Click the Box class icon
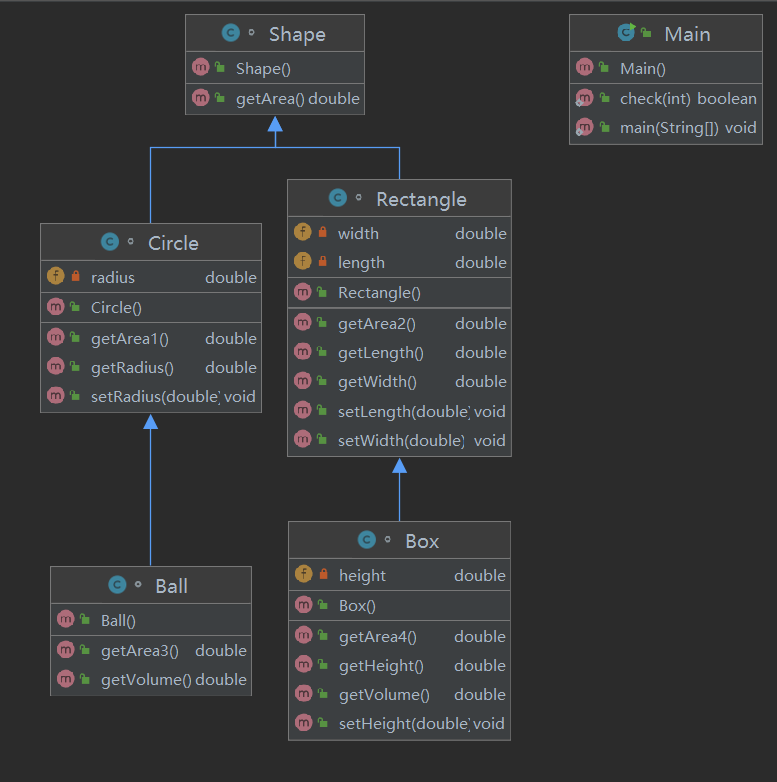Viewport: 777px width, 782px height. [367, 540]
